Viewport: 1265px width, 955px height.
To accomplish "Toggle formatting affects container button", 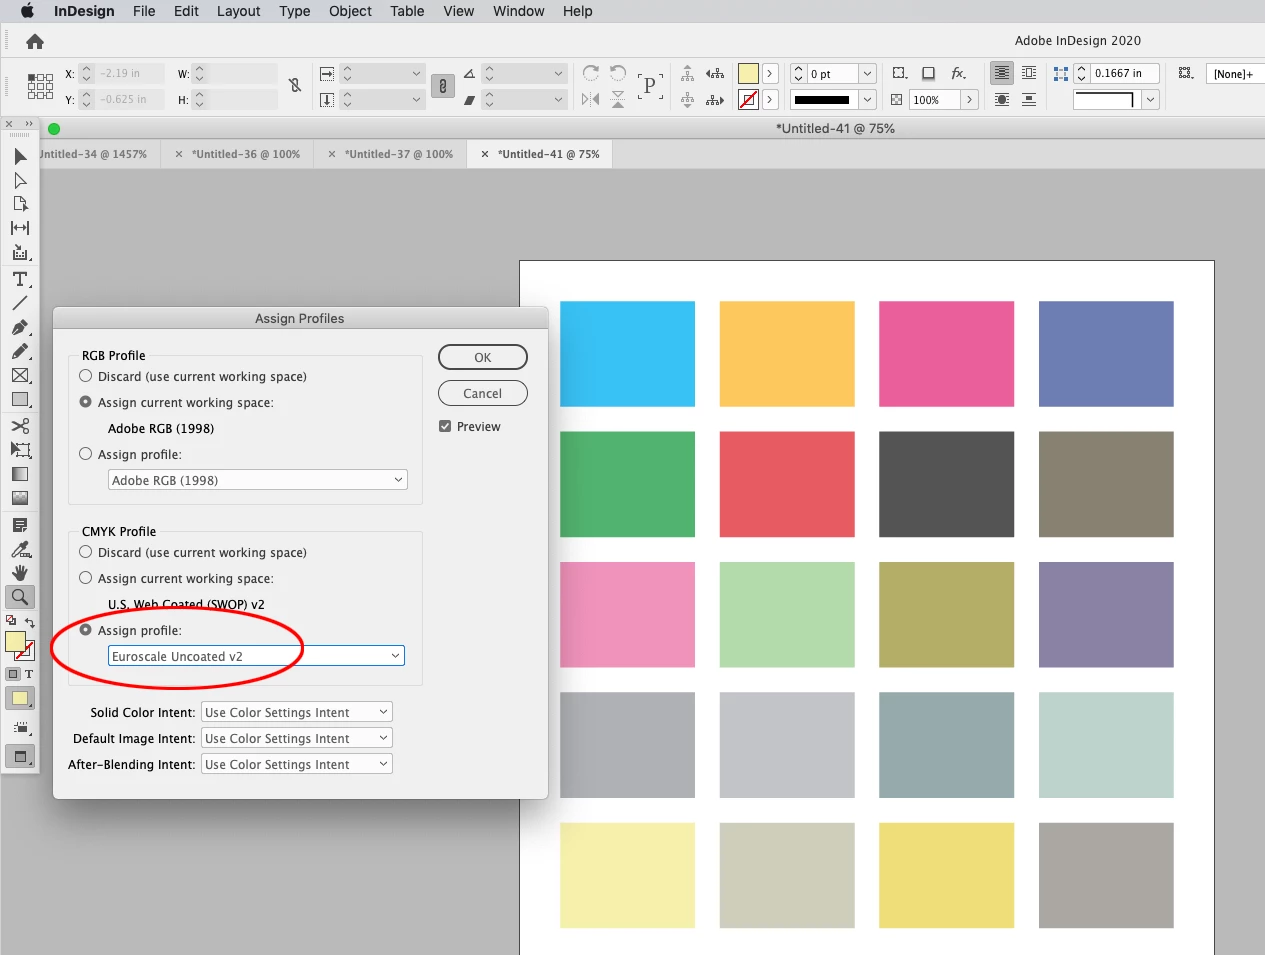I will click(13, 674).
